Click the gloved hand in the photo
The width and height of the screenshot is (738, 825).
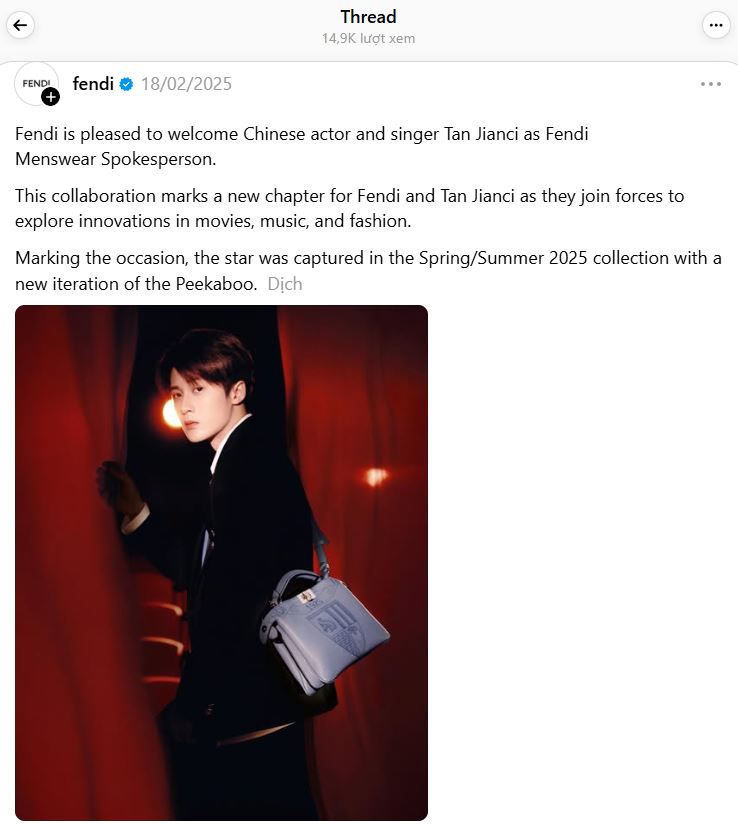121,489
